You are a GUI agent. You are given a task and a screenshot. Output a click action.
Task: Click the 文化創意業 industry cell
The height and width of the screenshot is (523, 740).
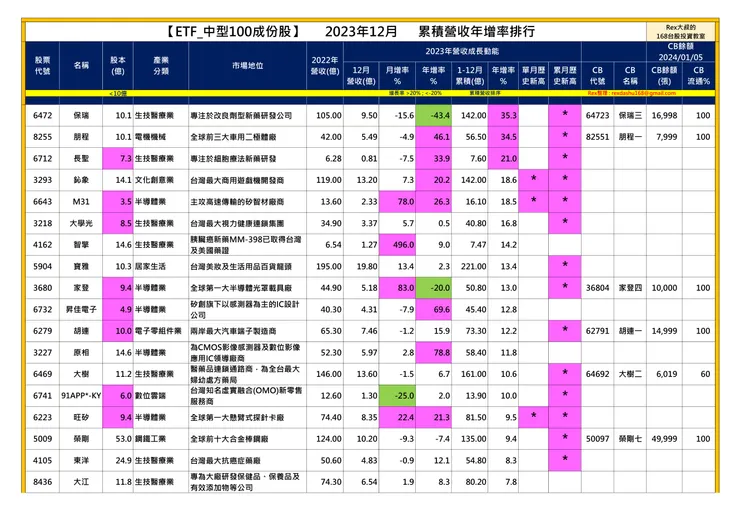(x=161, y=180)
